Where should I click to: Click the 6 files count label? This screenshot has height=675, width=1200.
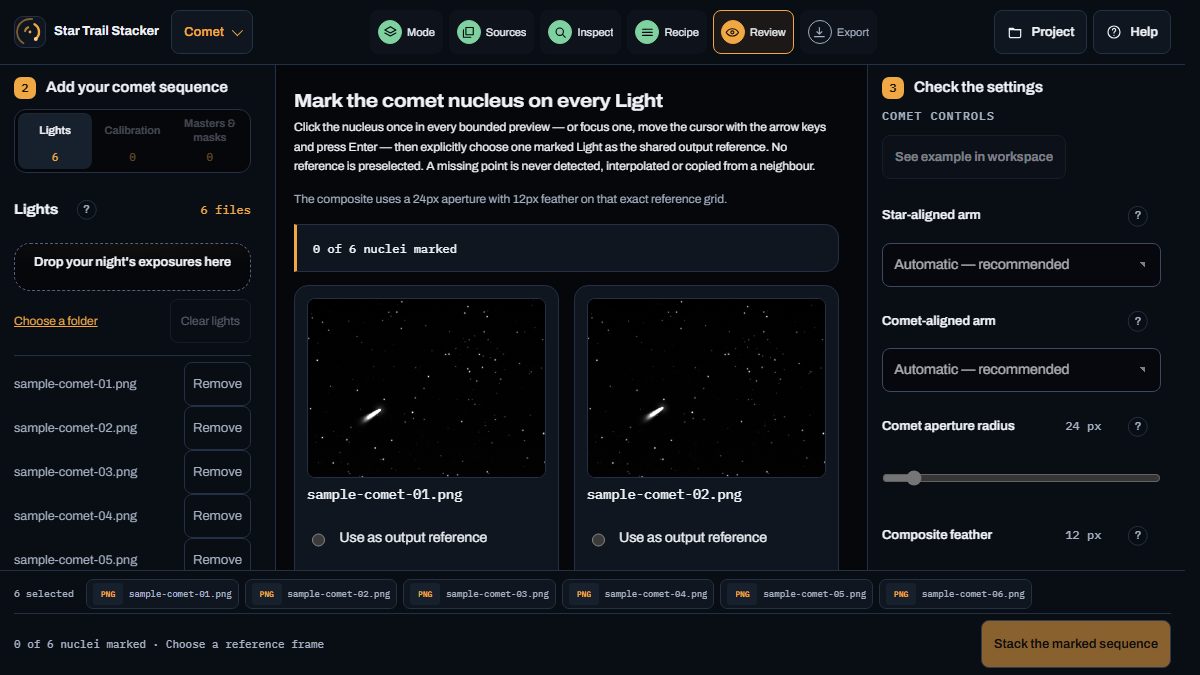pos(225,210)
